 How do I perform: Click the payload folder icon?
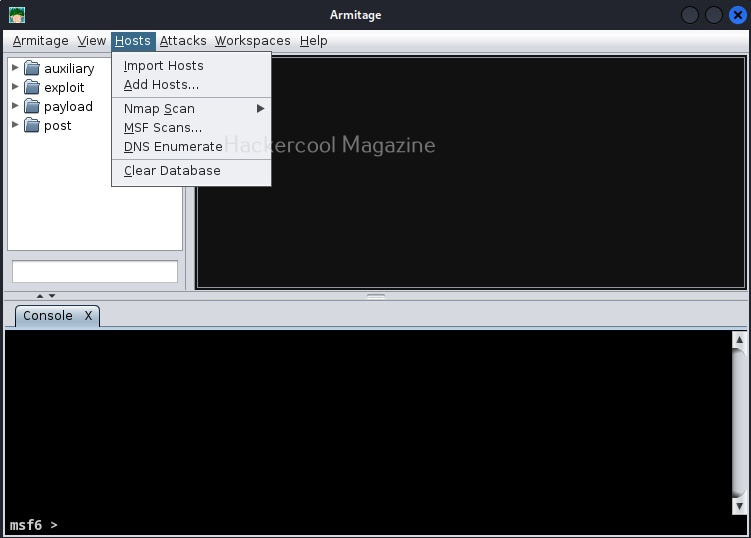click(x=32, y=106)
